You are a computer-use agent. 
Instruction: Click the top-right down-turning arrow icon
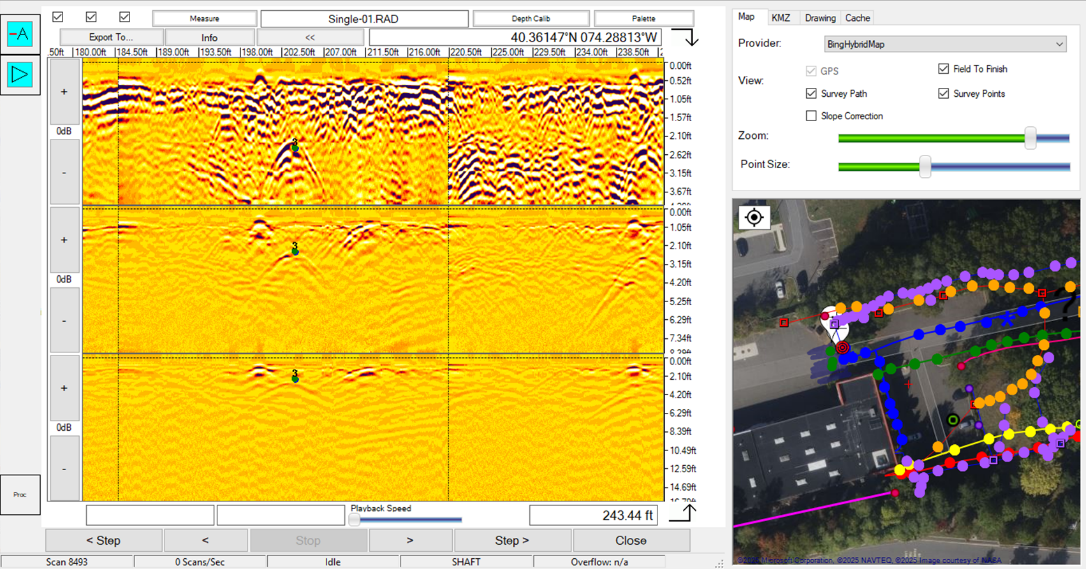[x=686, y=38]
